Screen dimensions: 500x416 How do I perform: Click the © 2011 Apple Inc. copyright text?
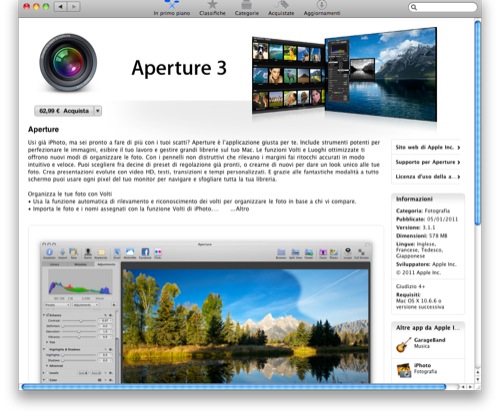[418, 272]
